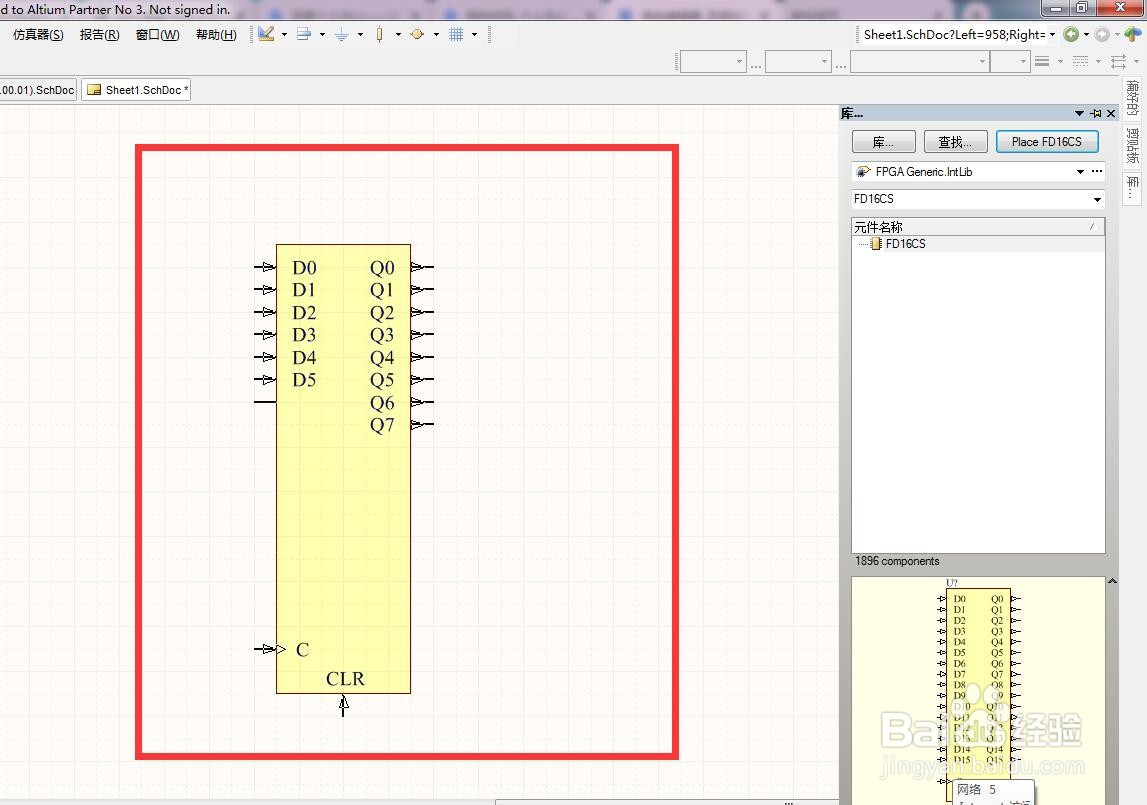The width and height of the screenshot is (1147, 805).
Task: Click the 1896 components count text
Action: tap(897, 561)
